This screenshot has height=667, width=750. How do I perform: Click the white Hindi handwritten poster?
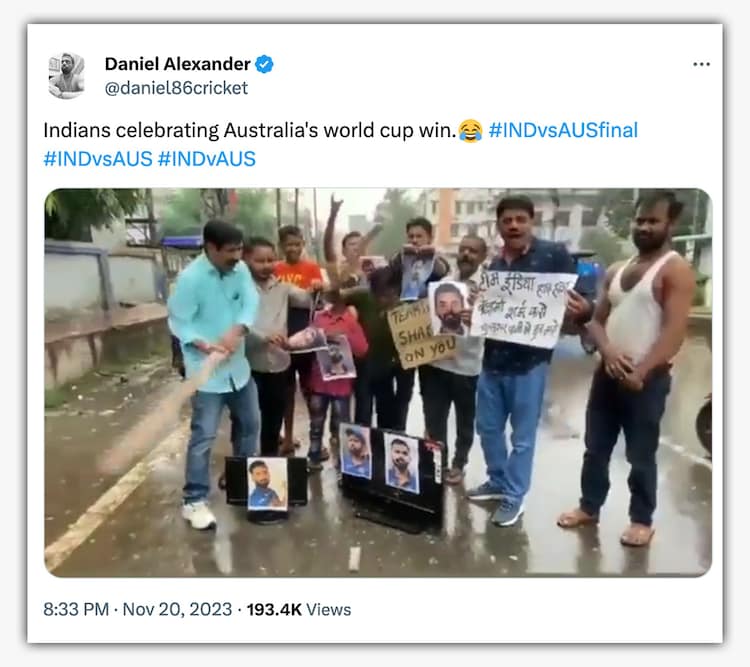522,309
